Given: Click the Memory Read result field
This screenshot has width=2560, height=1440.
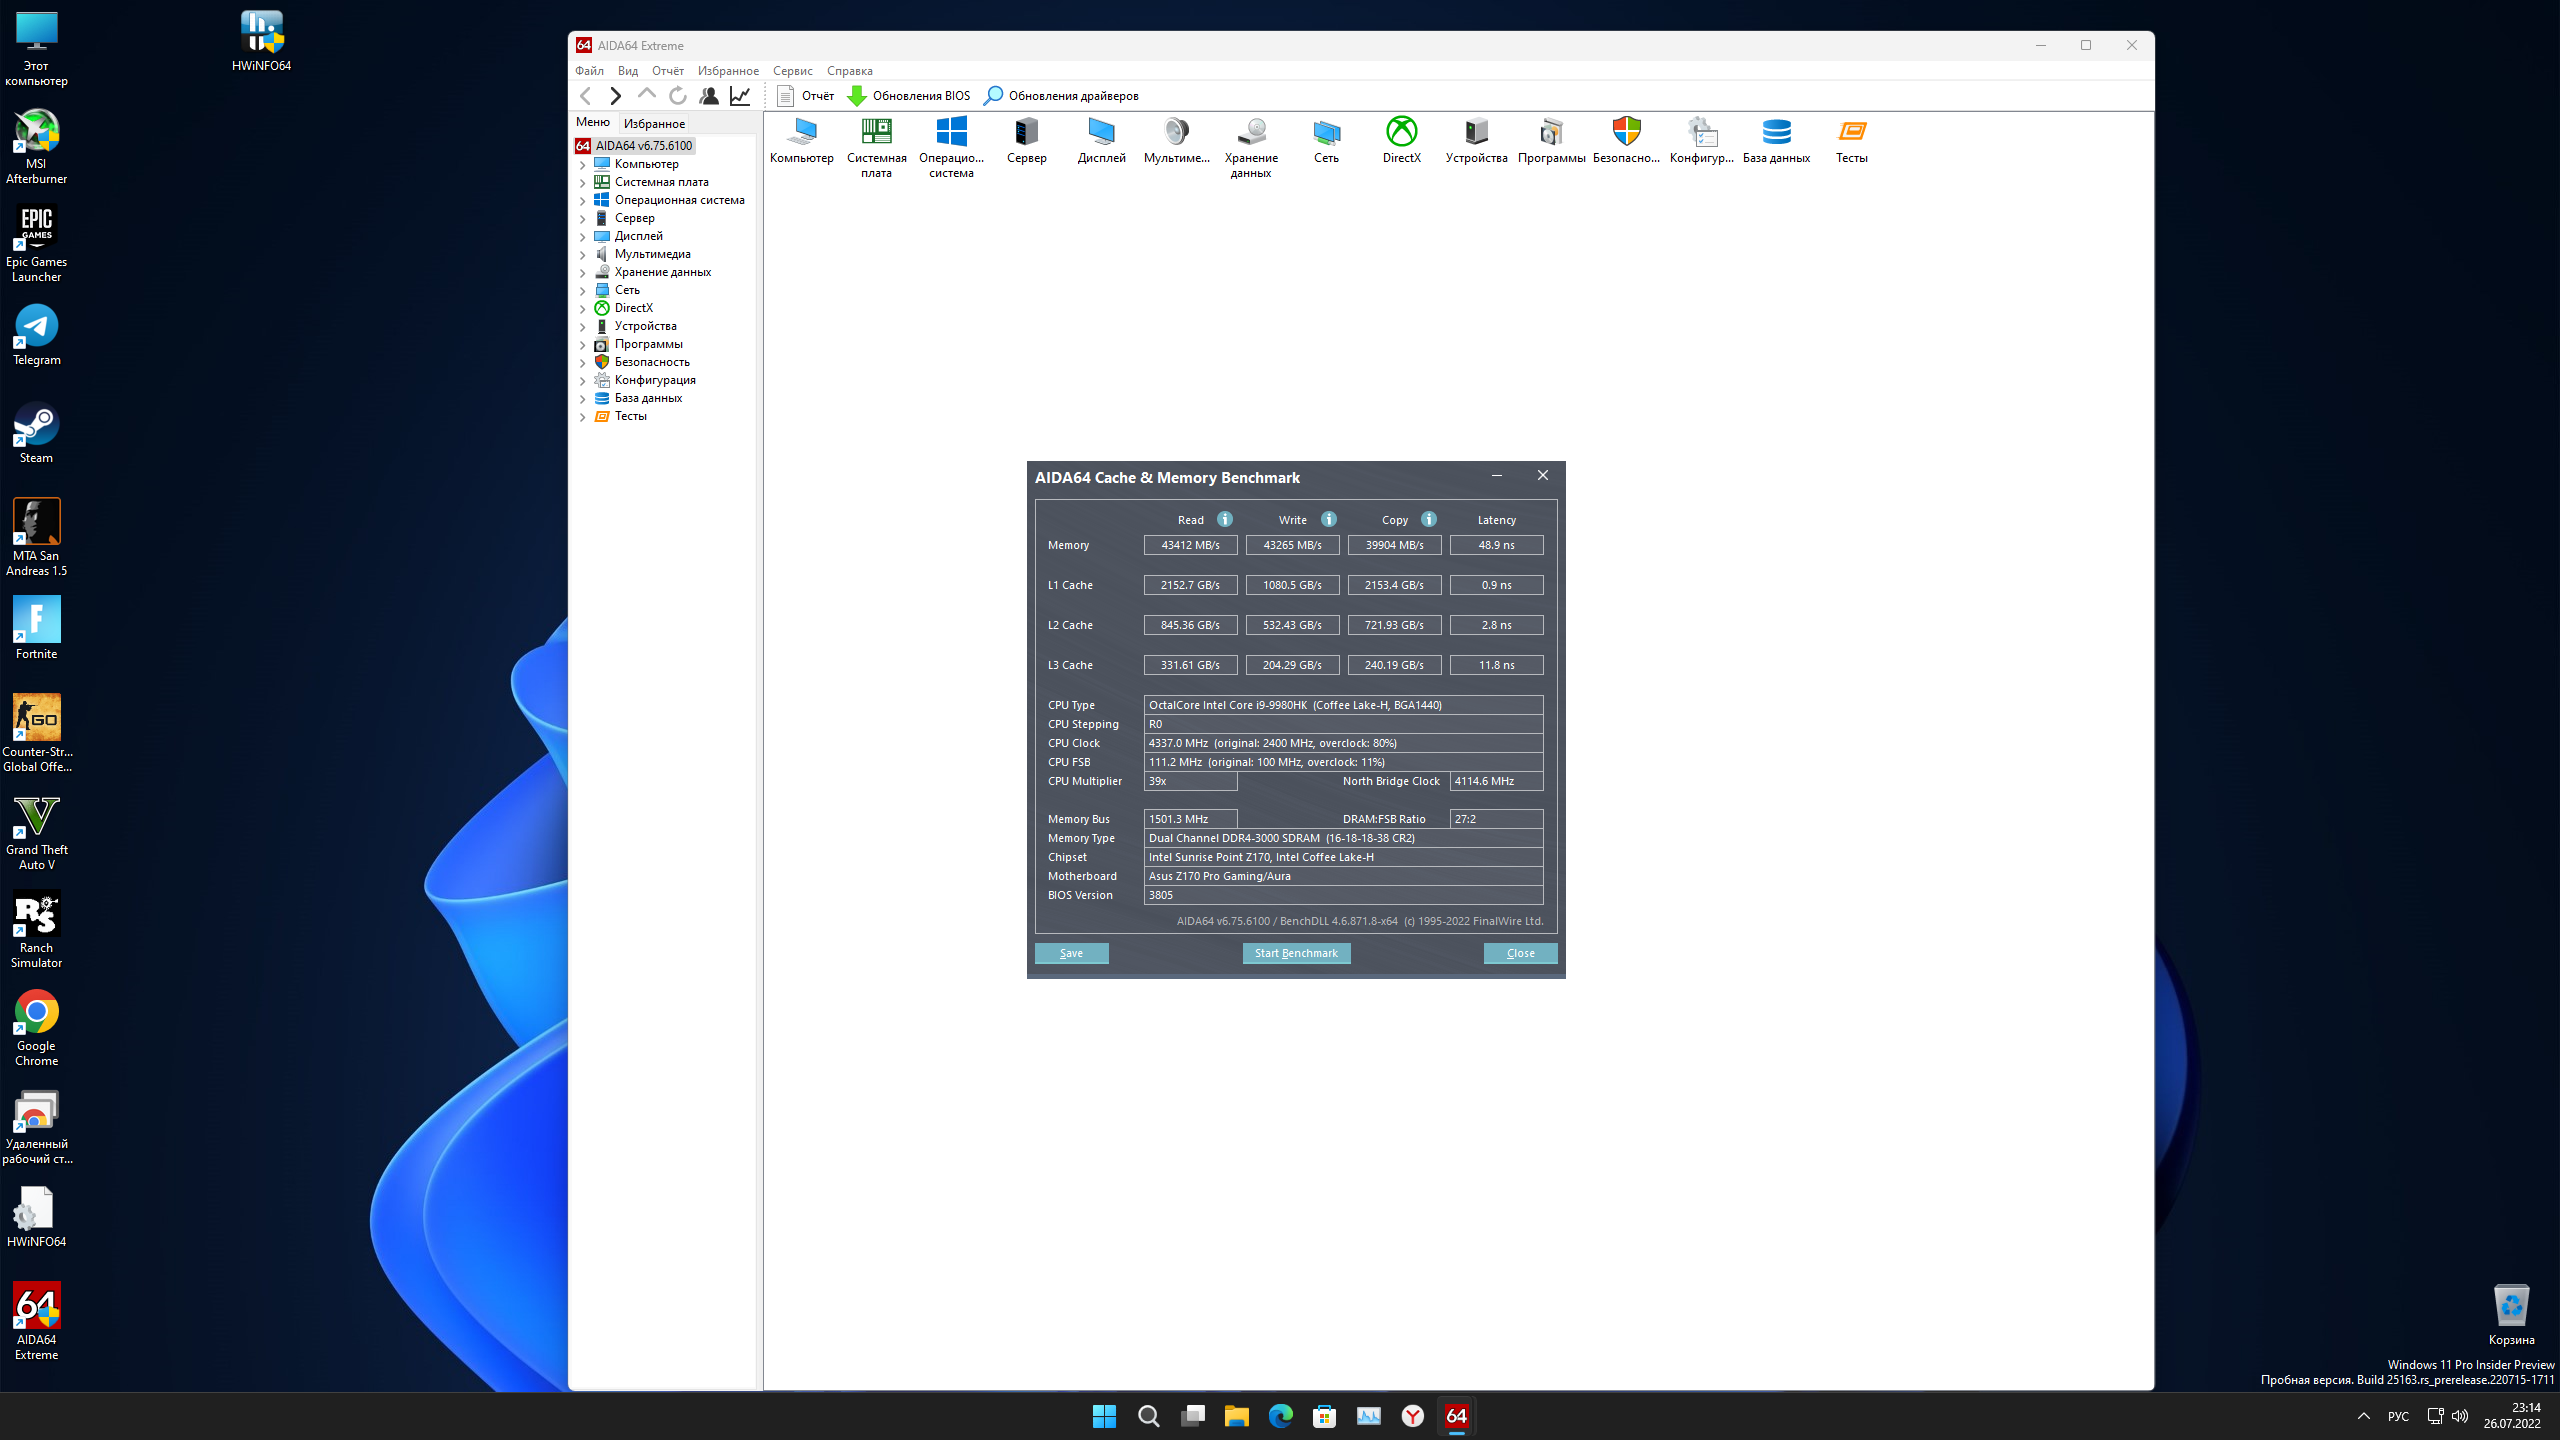Looking at the screenshot, I should [1190, 545].
